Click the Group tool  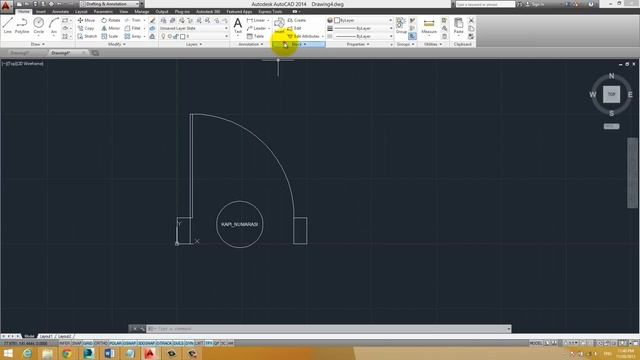[401, 25]
